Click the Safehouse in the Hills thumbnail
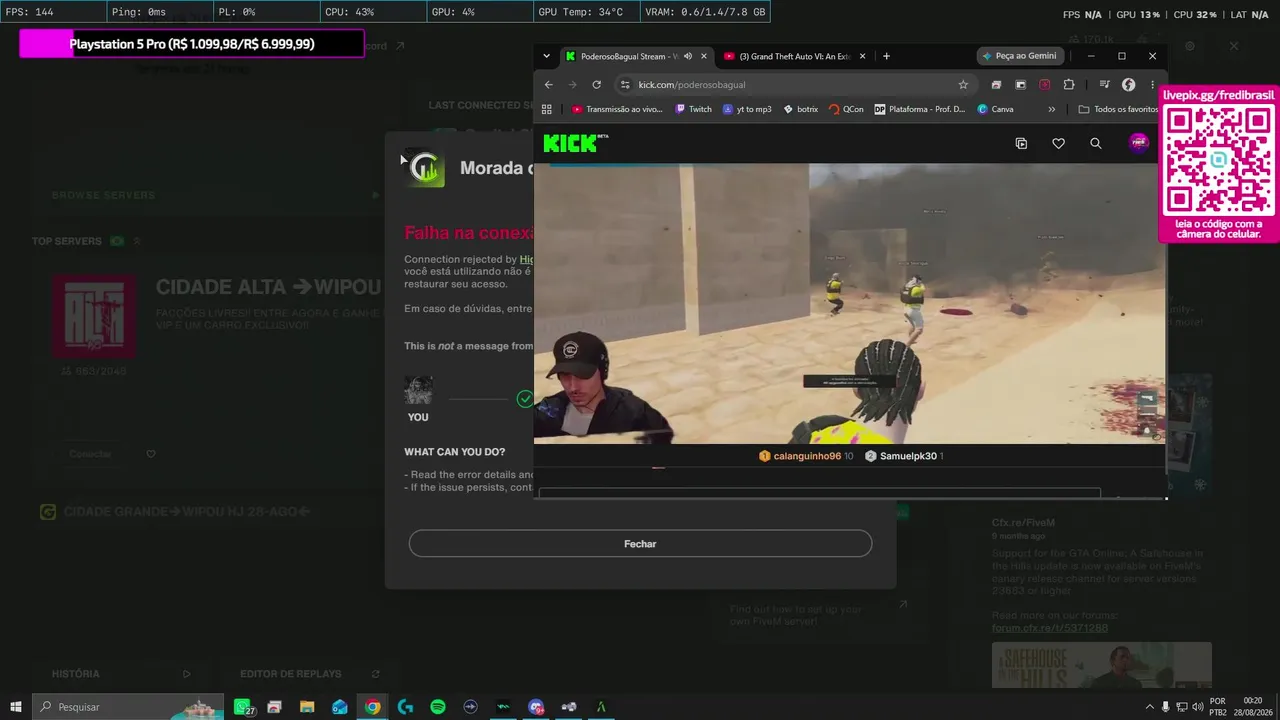The width and height of the screenshot is (1280, 720). (x=1102, y=665)
